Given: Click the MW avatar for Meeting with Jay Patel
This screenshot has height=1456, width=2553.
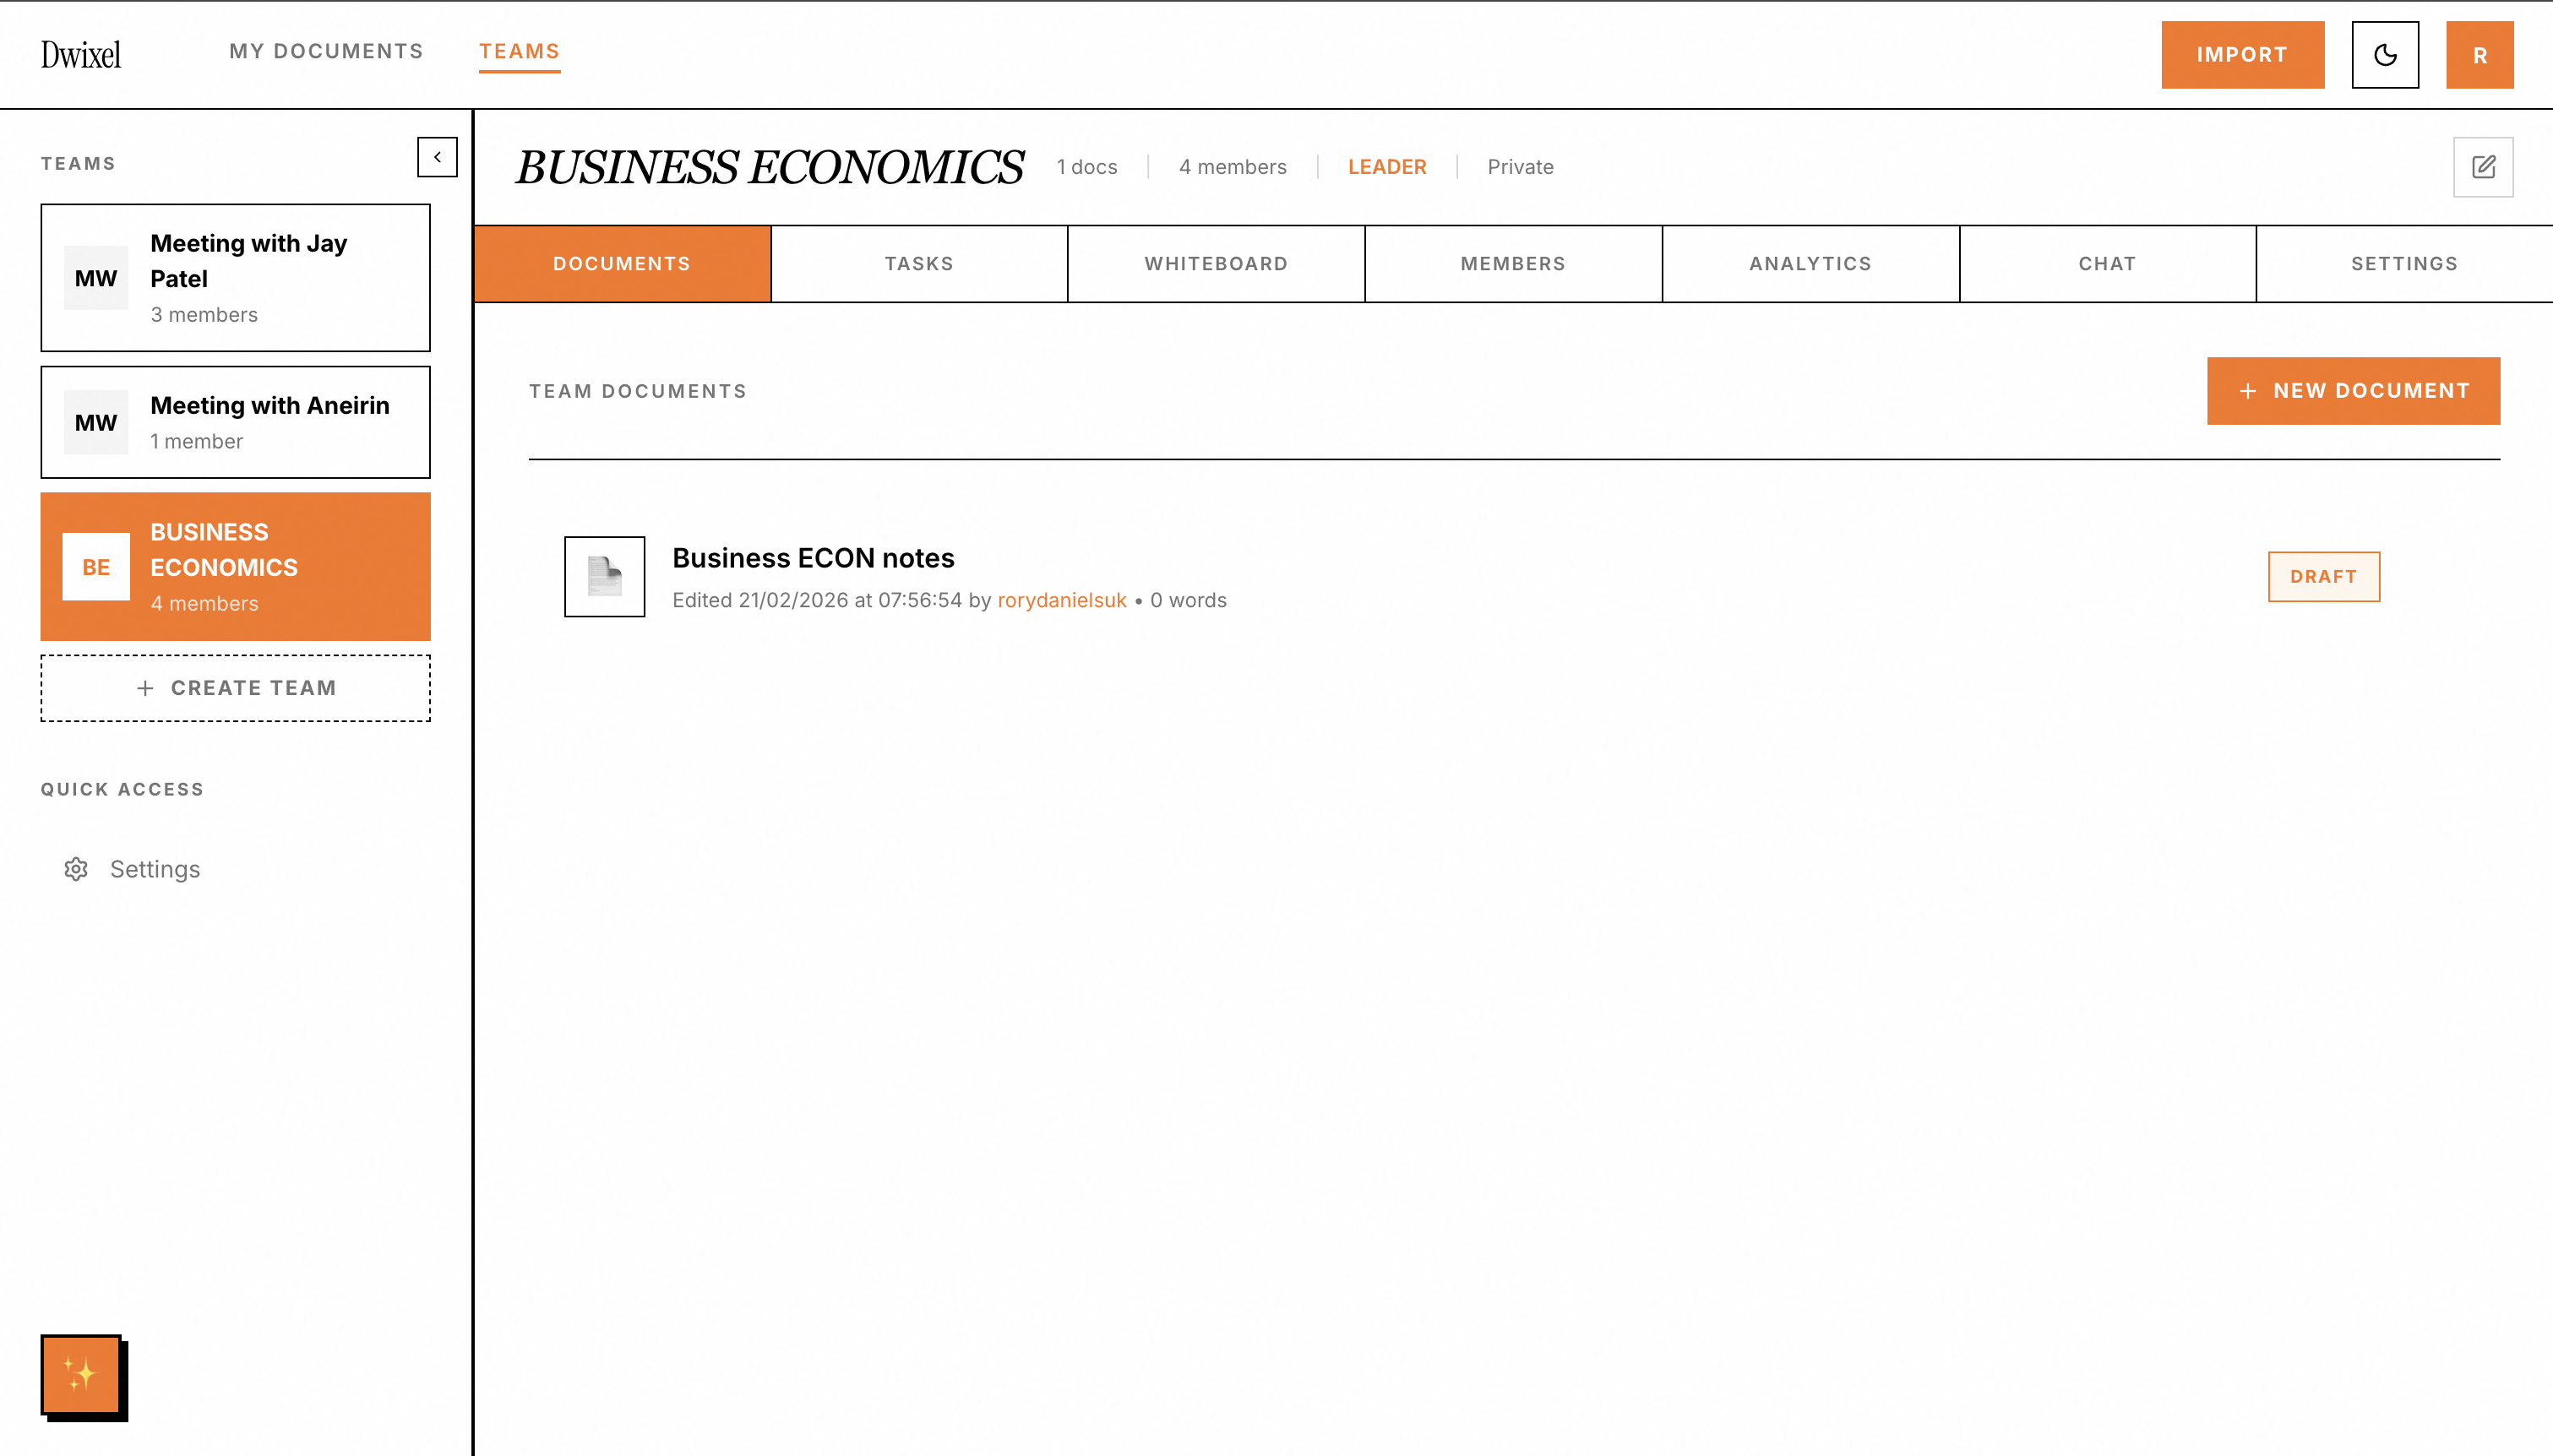Looking at the screenshot, I should coord(95,278).
